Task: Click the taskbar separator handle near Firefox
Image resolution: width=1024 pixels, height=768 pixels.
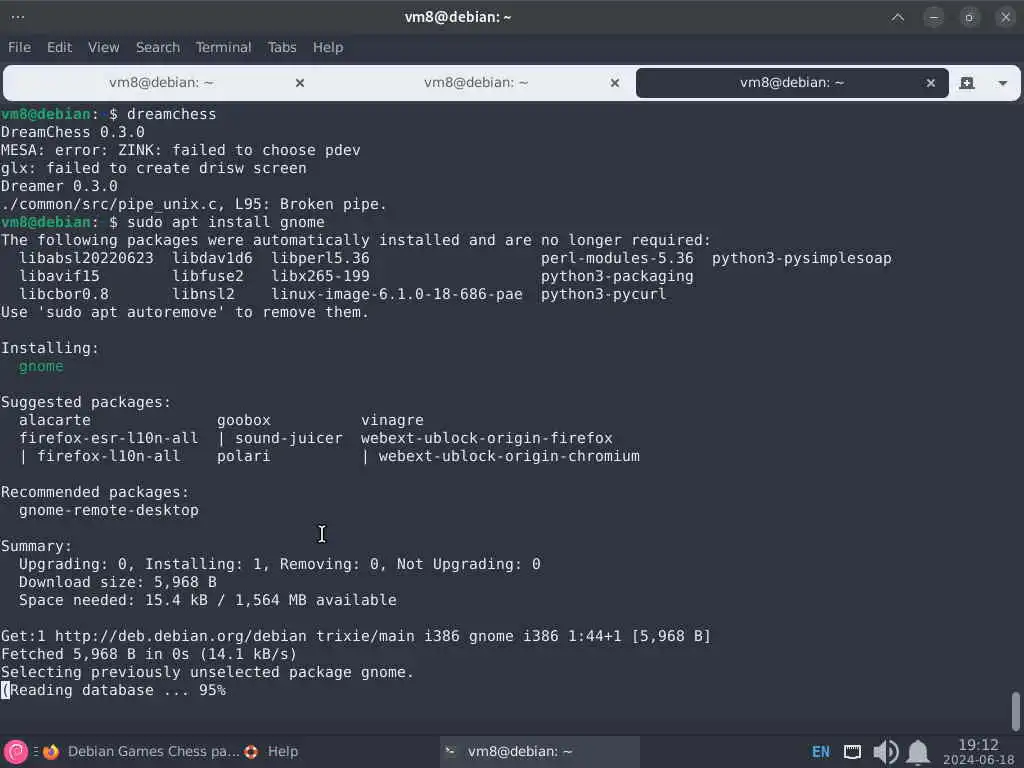Action: (x=36, y=752)
